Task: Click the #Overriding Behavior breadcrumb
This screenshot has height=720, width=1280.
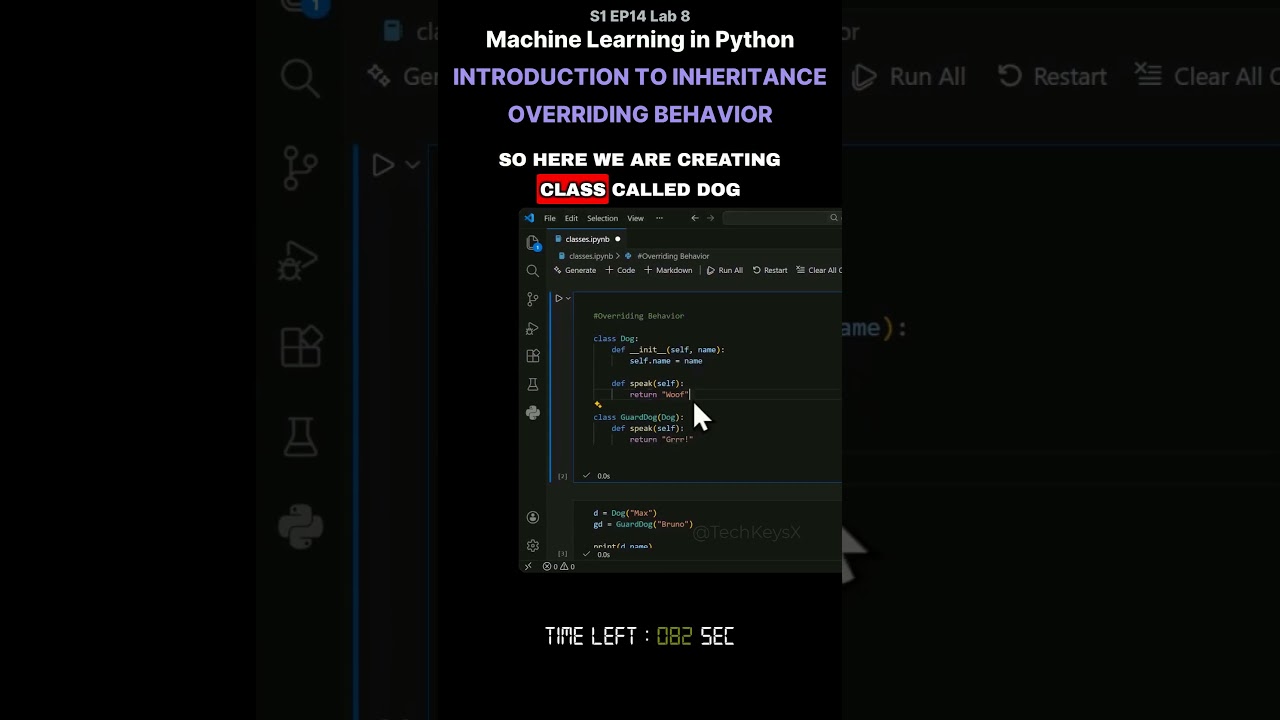Action: 673,256
